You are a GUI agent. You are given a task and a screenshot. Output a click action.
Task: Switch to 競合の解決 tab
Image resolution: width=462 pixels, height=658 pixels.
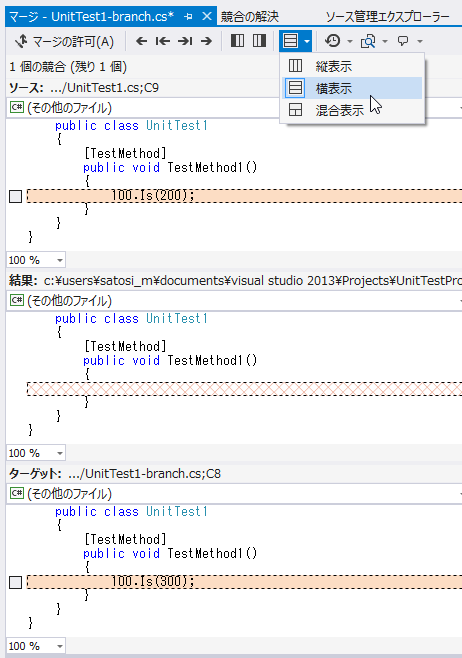click(250, 17)
